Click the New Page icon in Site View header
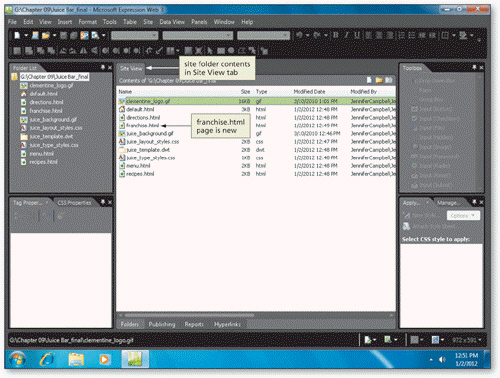The height and width of the screenshot is (378, 500). click(x=369, y=80)
